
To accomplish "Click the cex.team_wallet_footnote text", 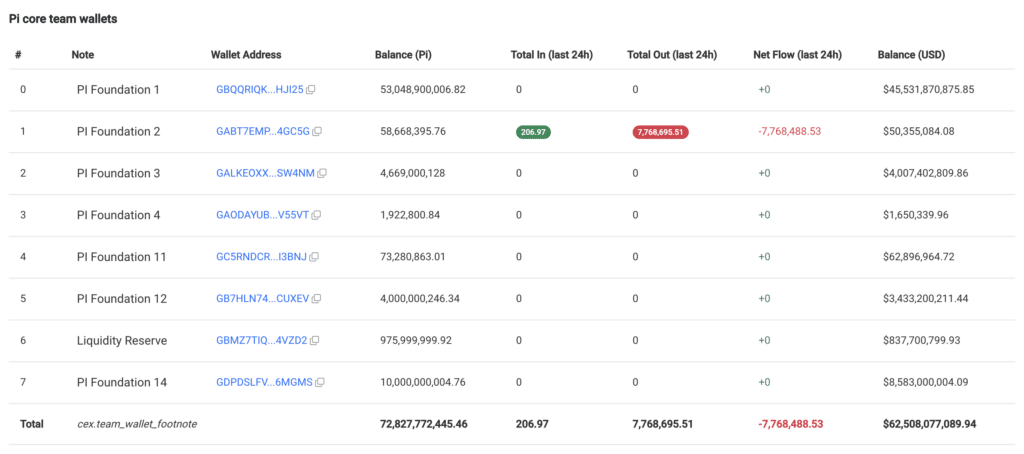I will pos(137,425).
